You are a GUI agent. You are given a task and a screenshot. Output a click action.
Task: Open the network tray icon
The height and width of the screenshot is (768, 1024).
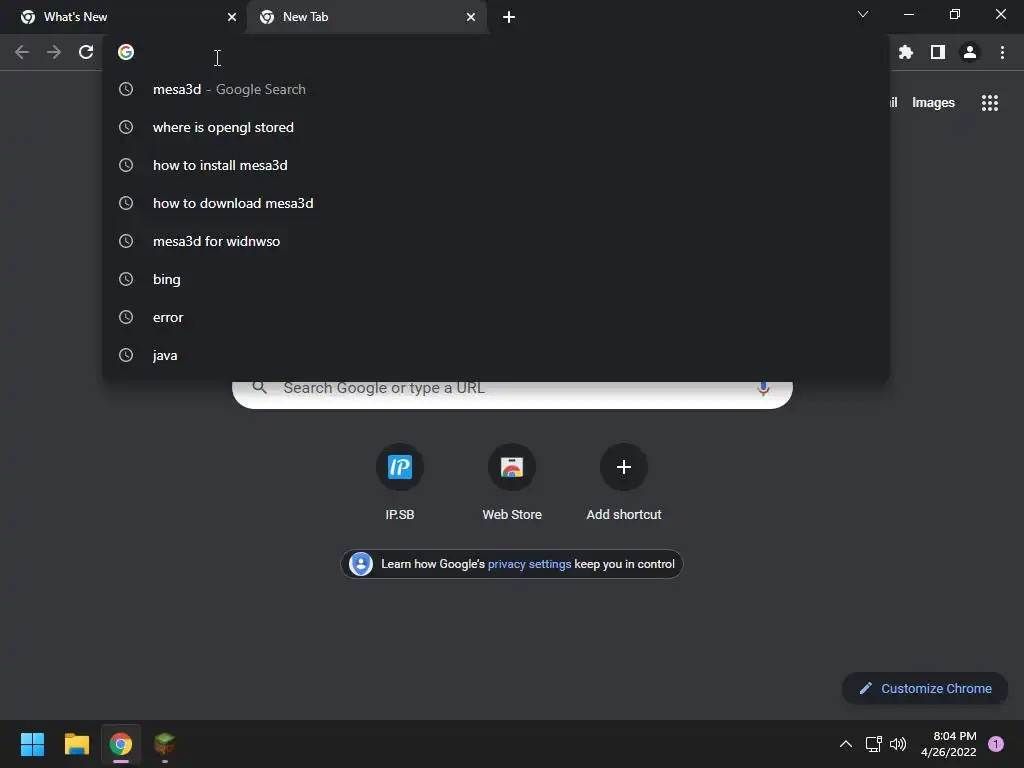click(x=874, y=744)
